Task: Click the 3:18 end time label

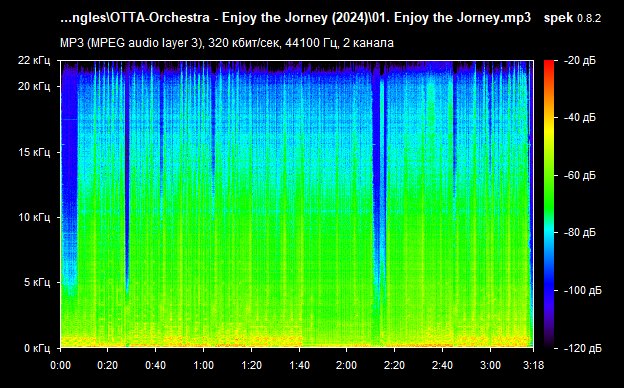Action: coord(533,365)
